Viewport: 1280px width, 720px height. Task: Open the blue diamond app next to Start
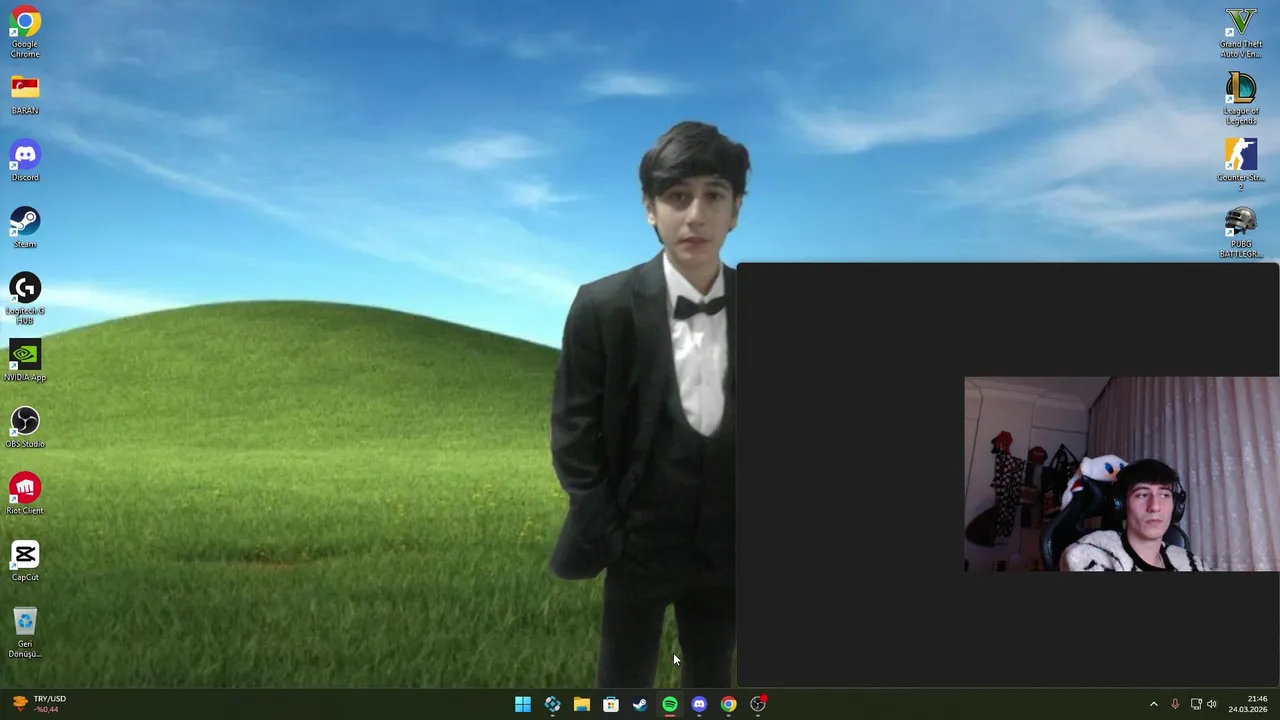(552, 704)
